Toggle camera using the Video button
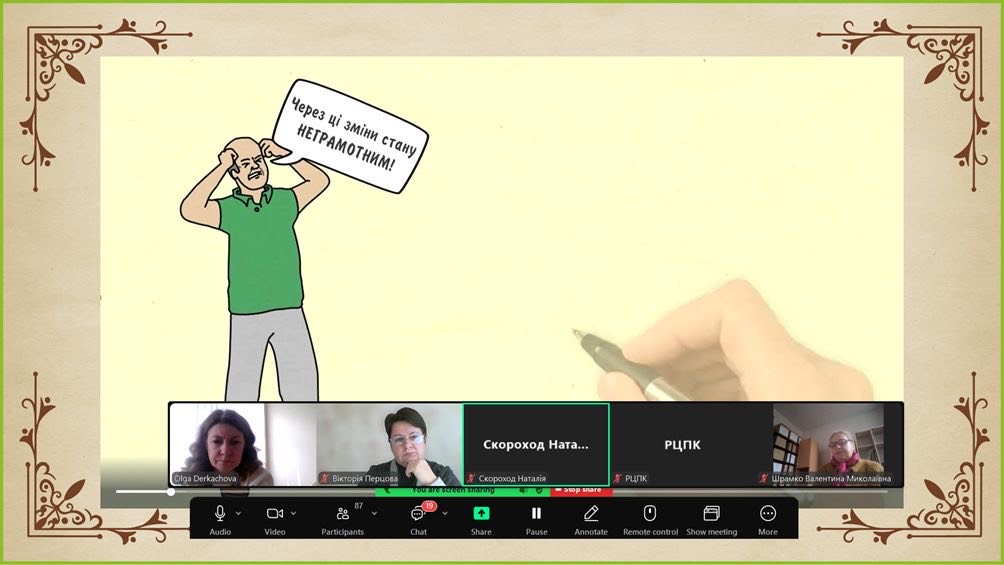Image resolution: width=1004 pixels, height=565 pixels. pyautogui.click(x=274, y=514)
